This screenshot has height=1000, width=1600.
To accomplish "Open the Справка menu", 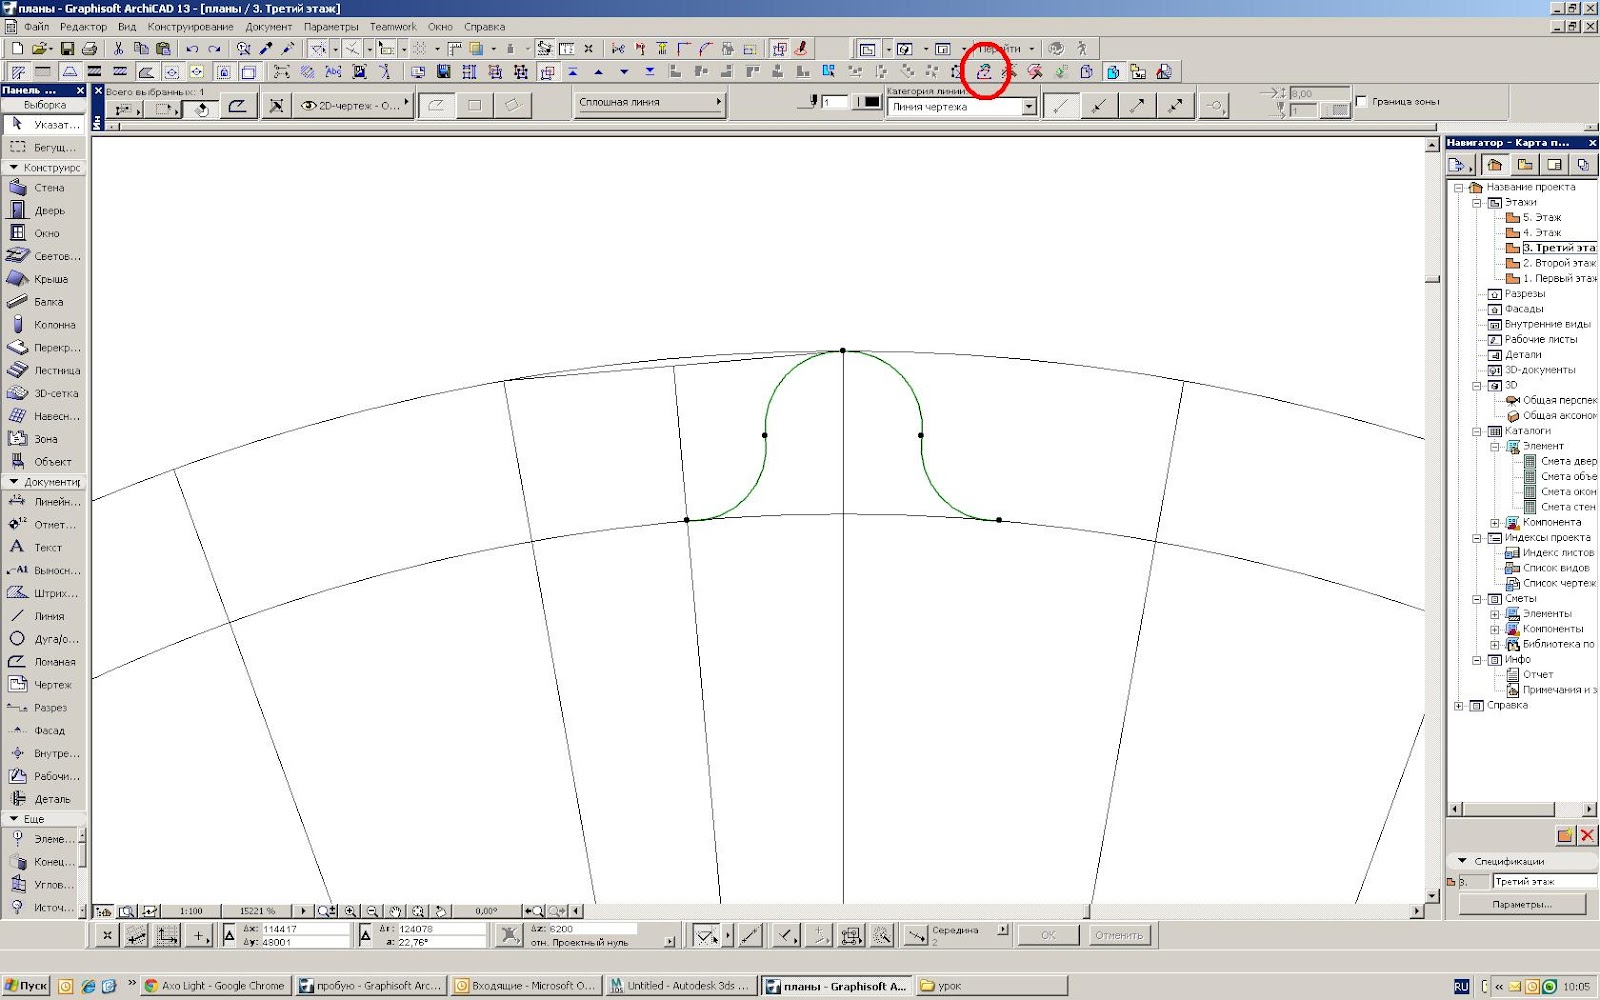I will [x=484, y=27].
